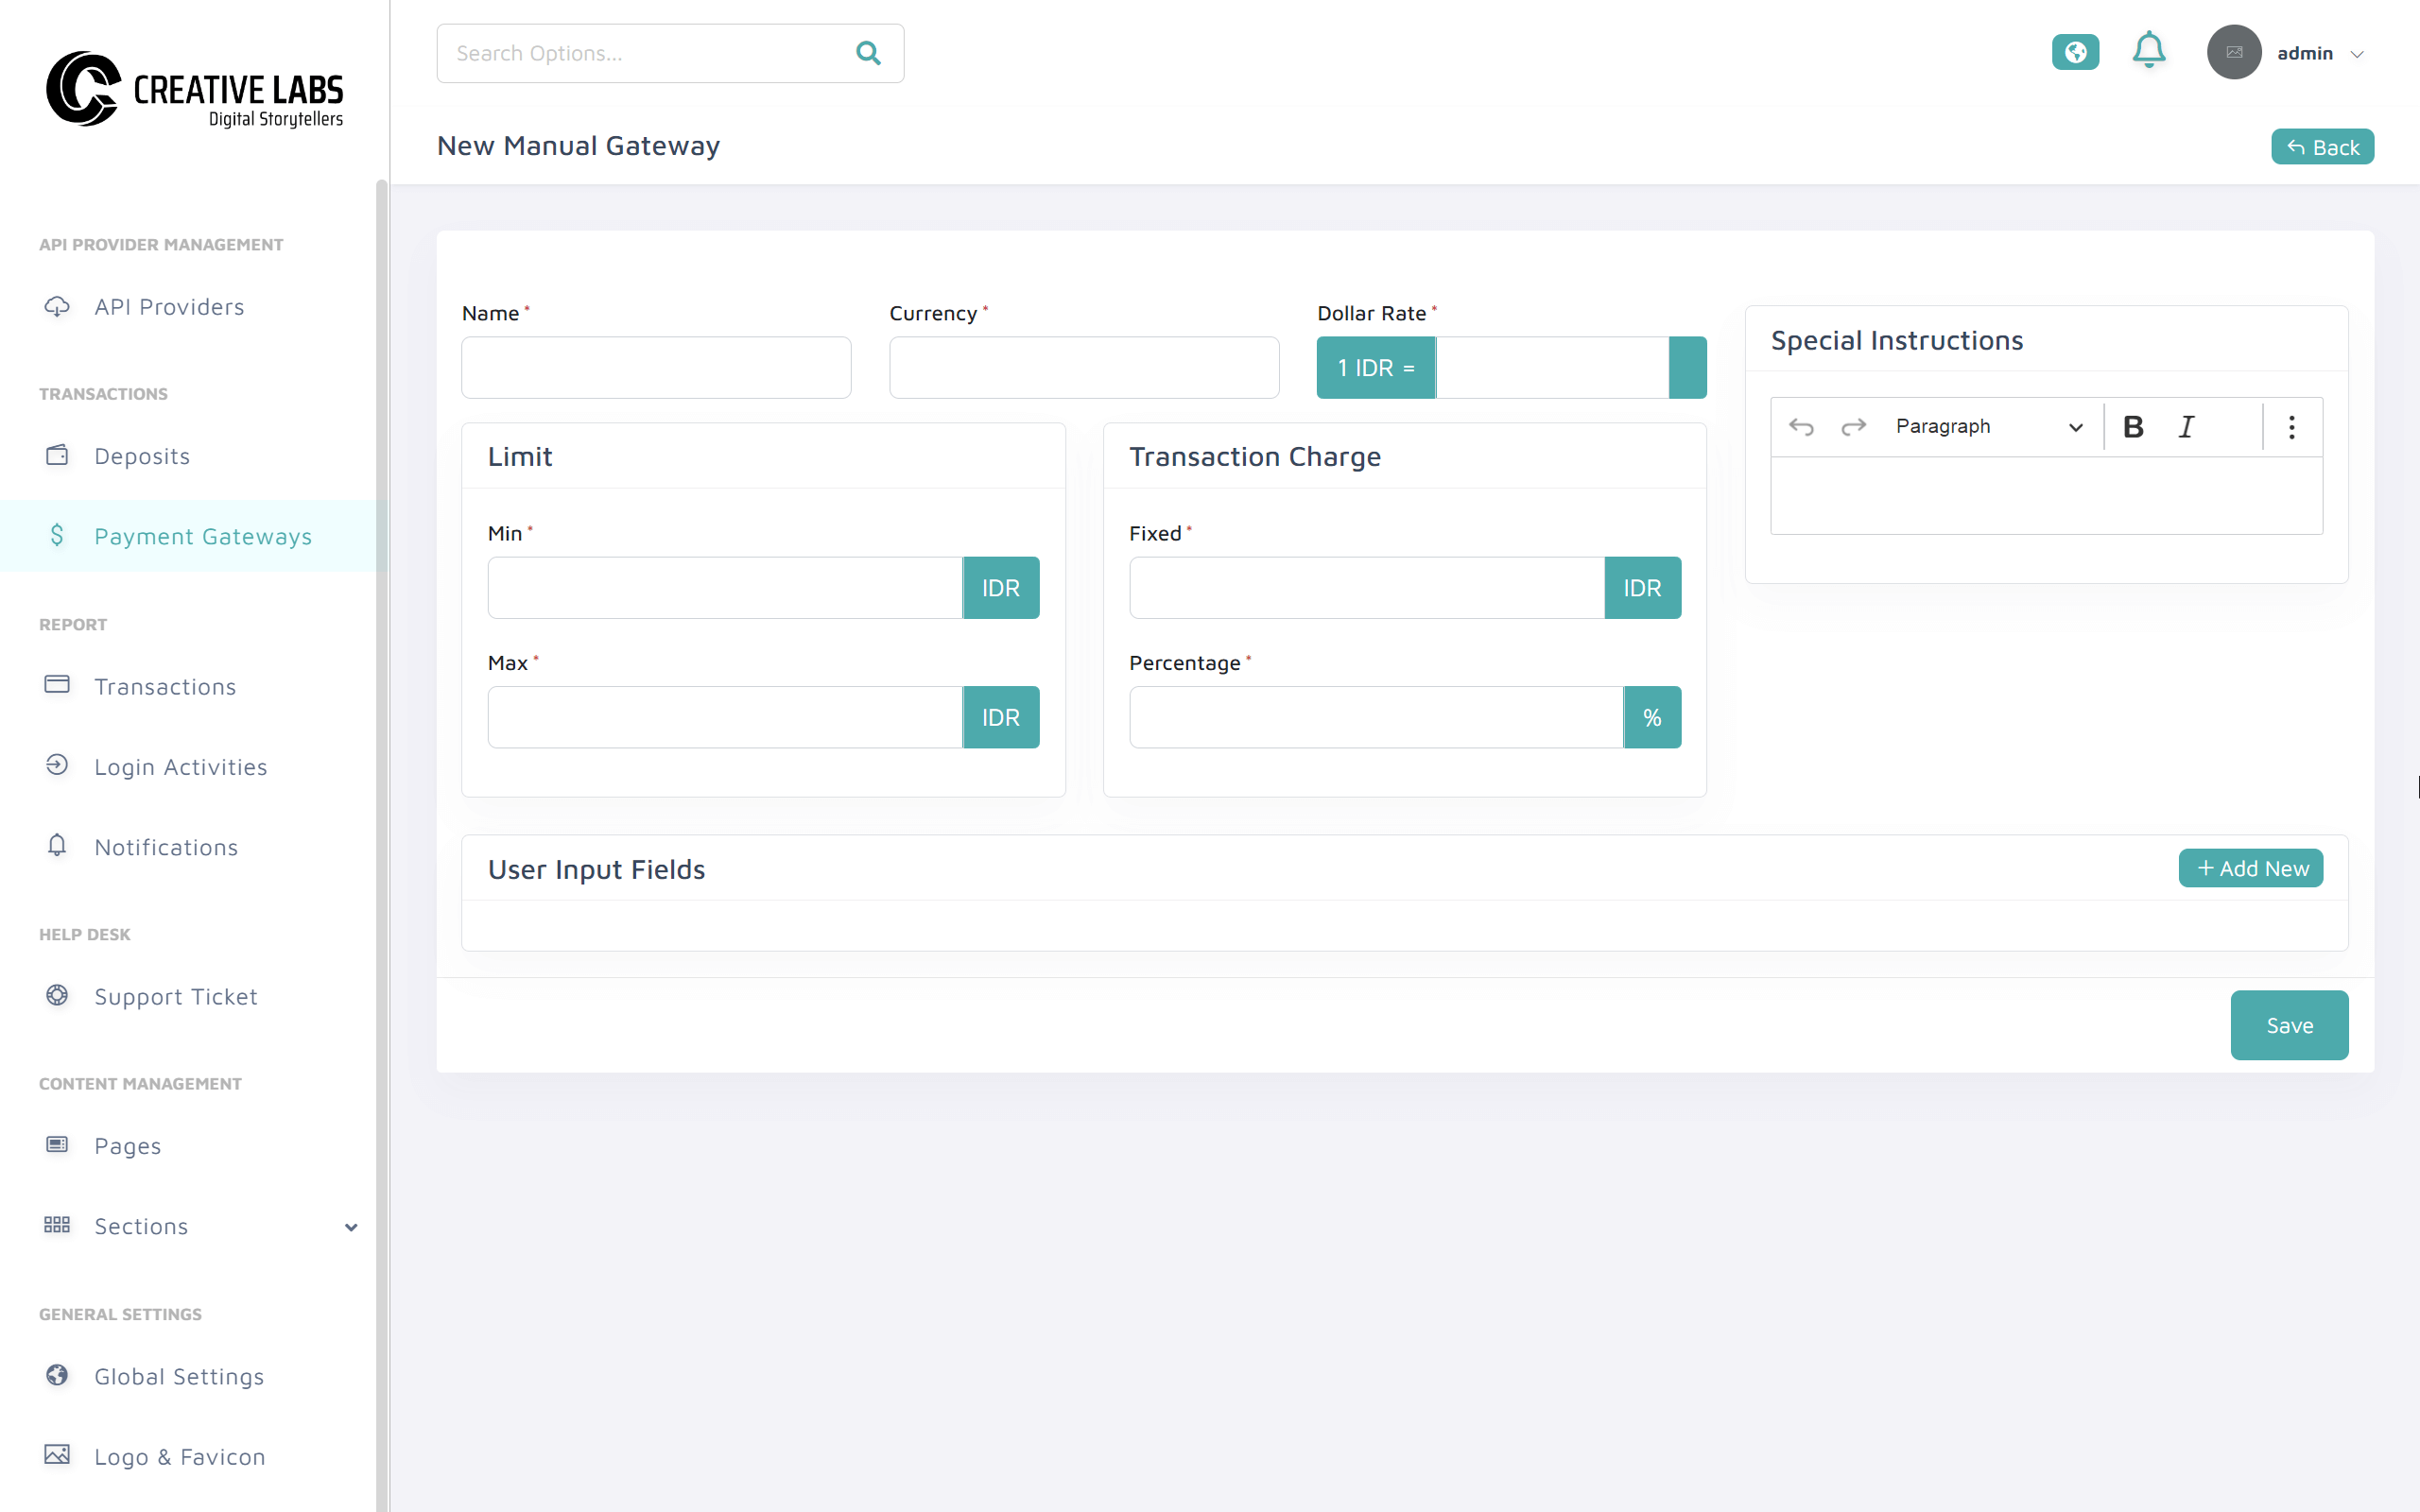Click the admin avatar in the header
This screenshot has height=1512, width=2420.
2235,52
